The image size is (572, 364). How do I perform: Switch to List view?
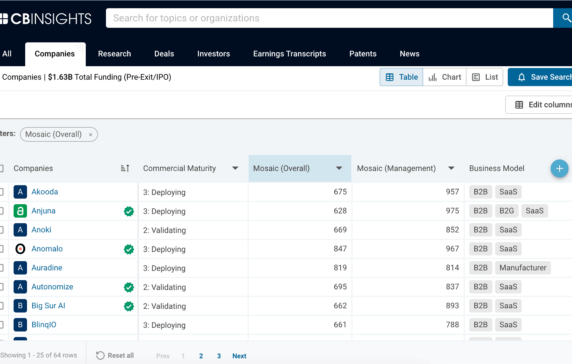[x=485, y=77]
